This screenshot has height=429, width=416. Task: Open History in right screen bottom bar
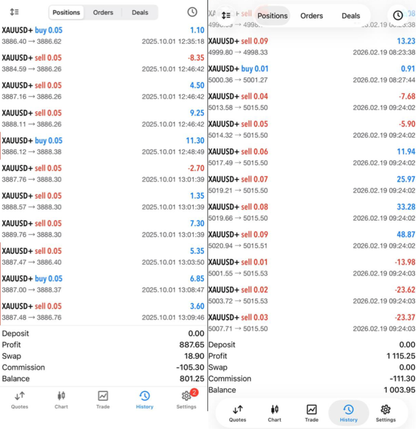pyautogui.click(x=349, y=413)
